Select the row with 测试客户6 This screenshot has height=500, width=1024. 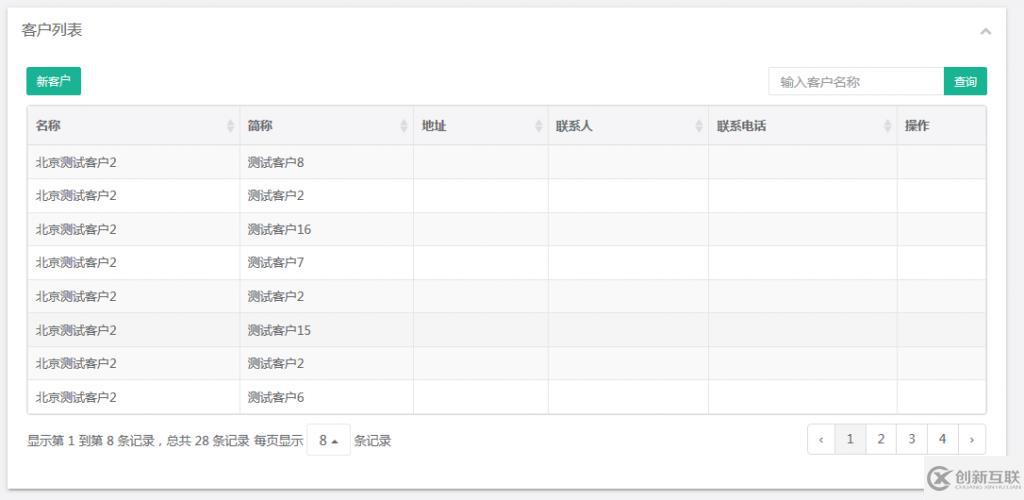click(507, 397)
